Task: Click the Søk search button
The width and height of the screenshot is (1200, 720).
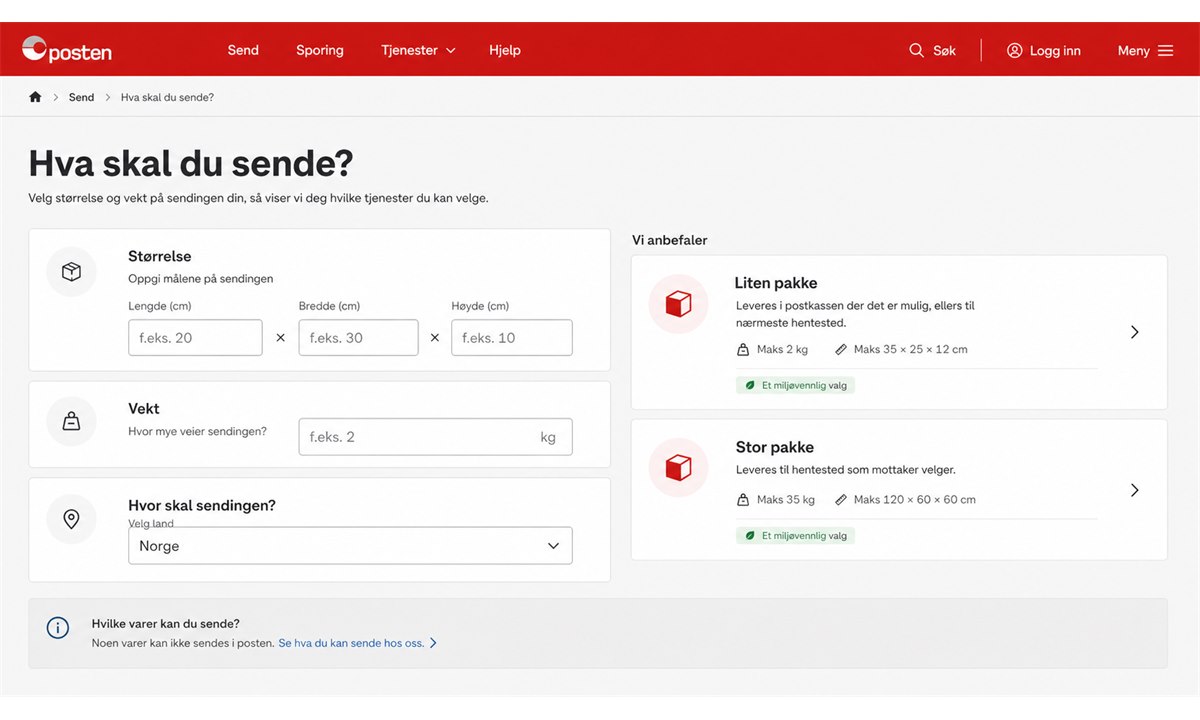Action: click(932, 50)
